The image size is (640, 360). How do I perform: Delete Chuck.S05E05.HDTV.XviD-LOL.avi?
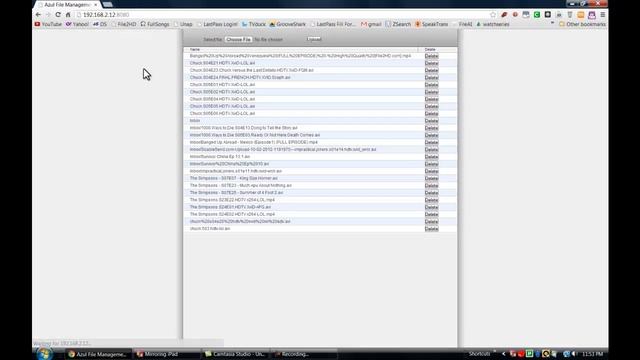point(431,107)
